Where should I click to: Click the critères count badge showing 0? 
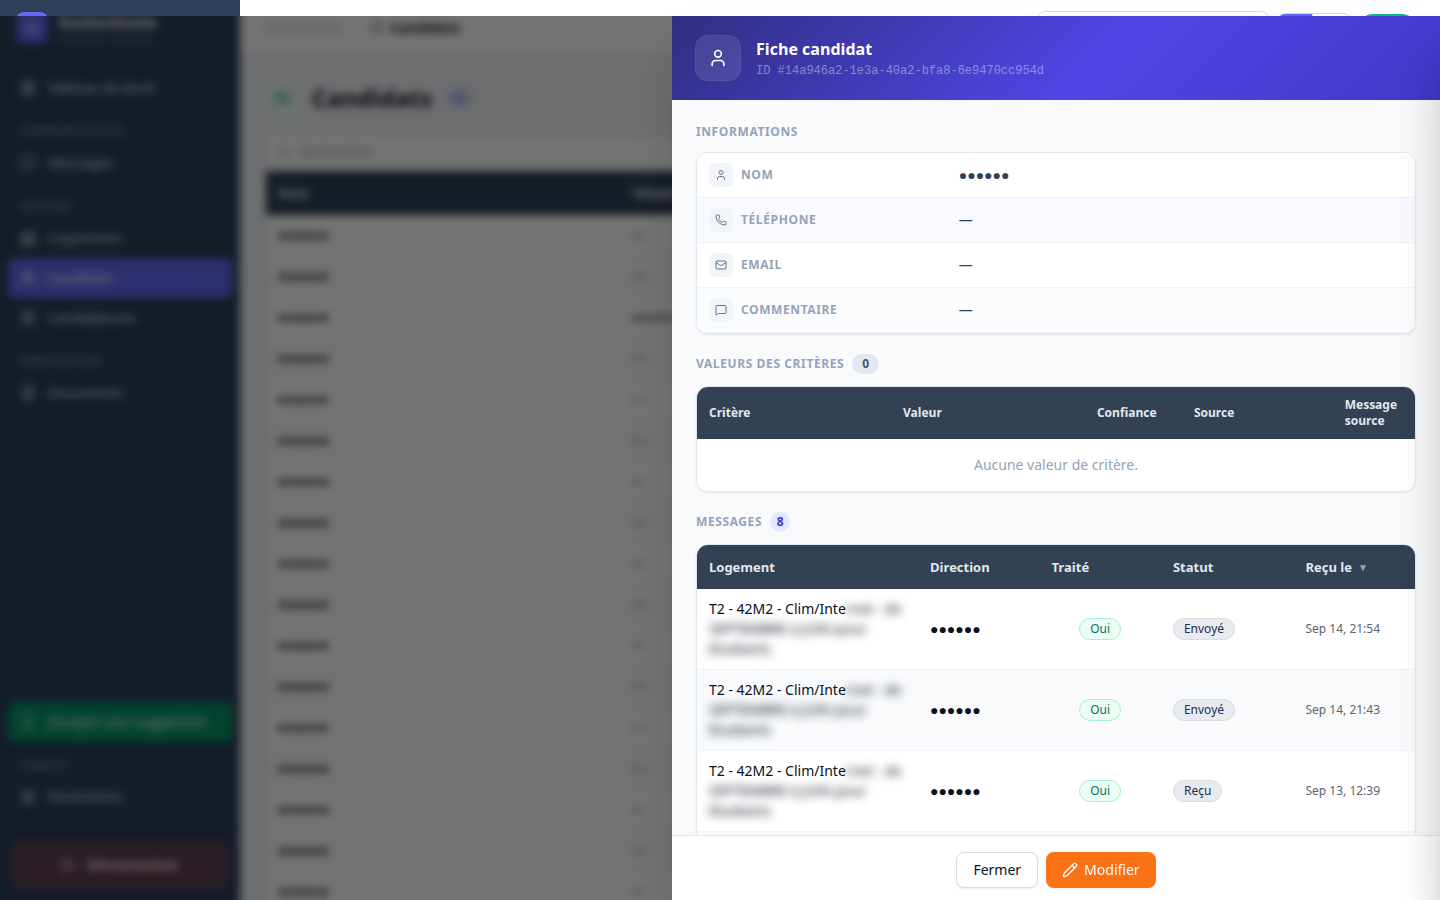pos(866,364)
